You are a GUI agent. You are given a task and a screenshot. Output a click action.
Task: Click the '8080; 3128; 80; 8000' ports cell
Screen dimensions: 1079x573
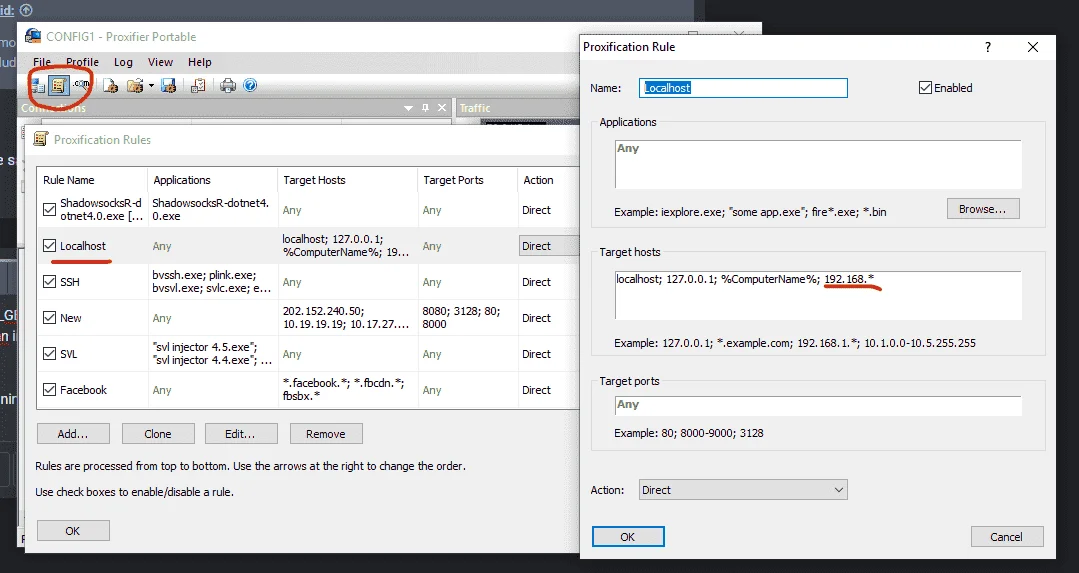[x=467, y=318]
